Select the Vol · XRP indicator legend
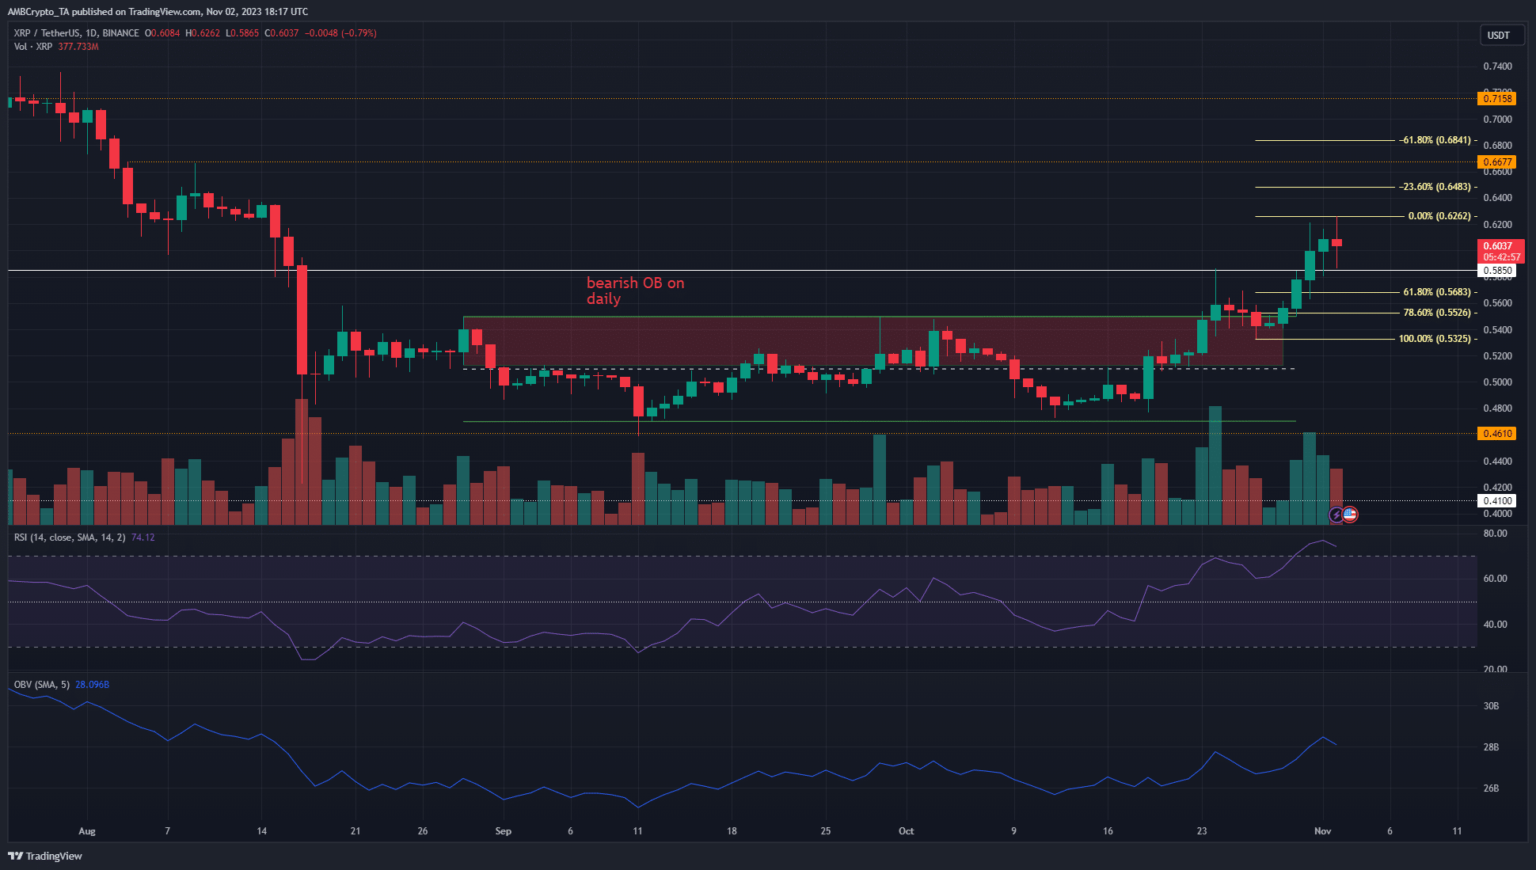Screen dimensions: 1536x870 click(33, 47)
